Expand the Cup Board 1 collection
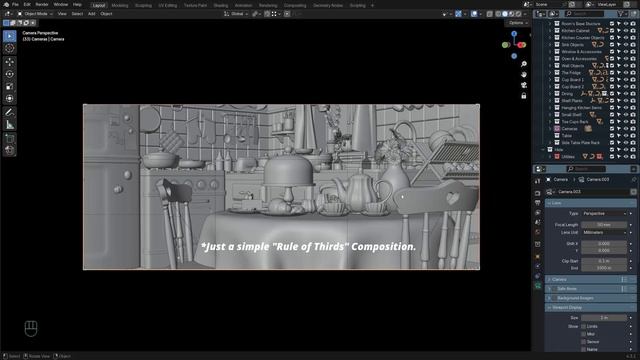 [550, 80]
